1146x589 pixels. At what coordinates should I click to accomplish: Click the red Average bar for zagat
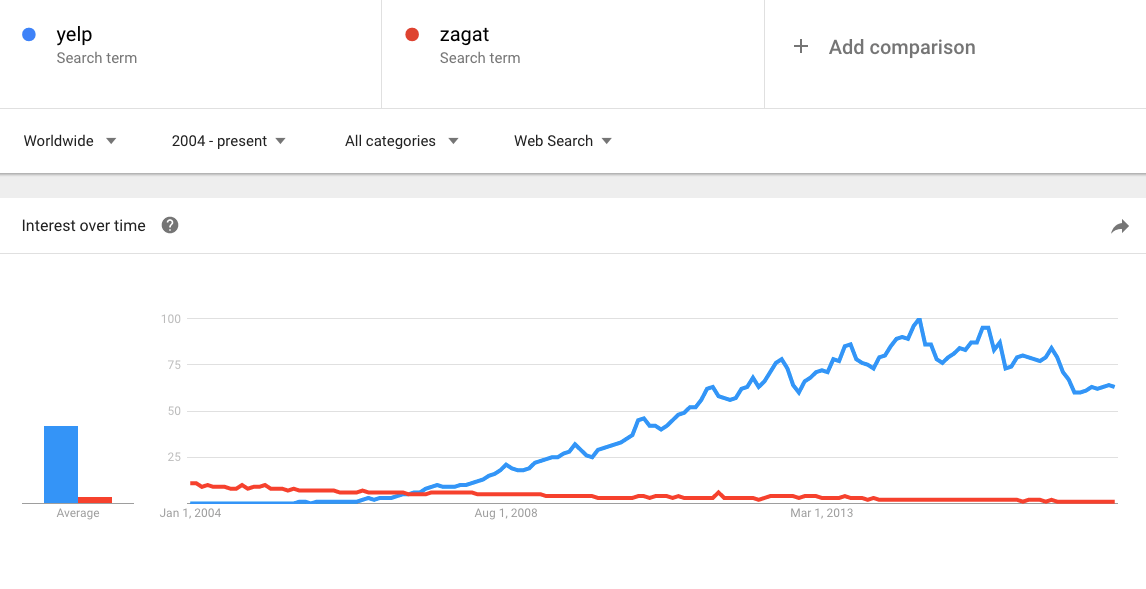[96, 498]
